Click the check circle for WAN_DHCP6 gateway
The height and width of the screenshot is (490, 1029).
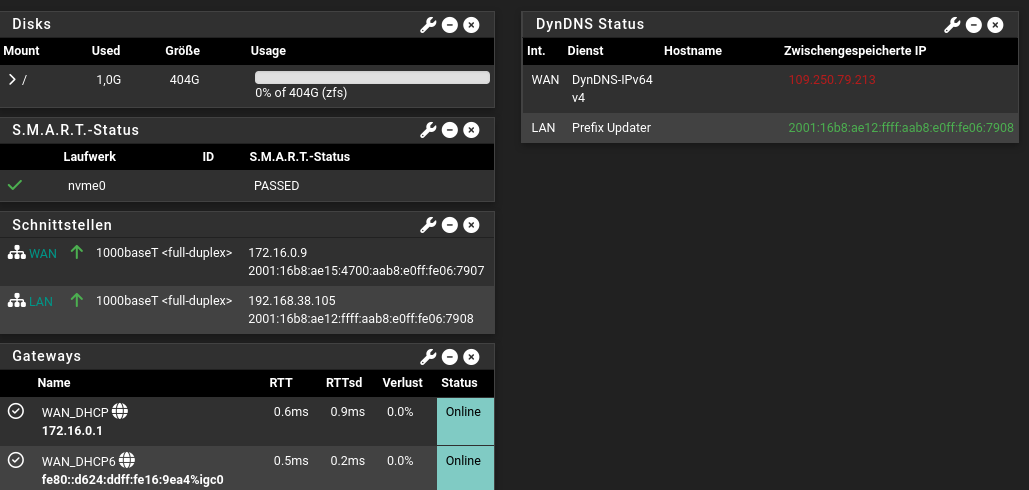point(16,460)
